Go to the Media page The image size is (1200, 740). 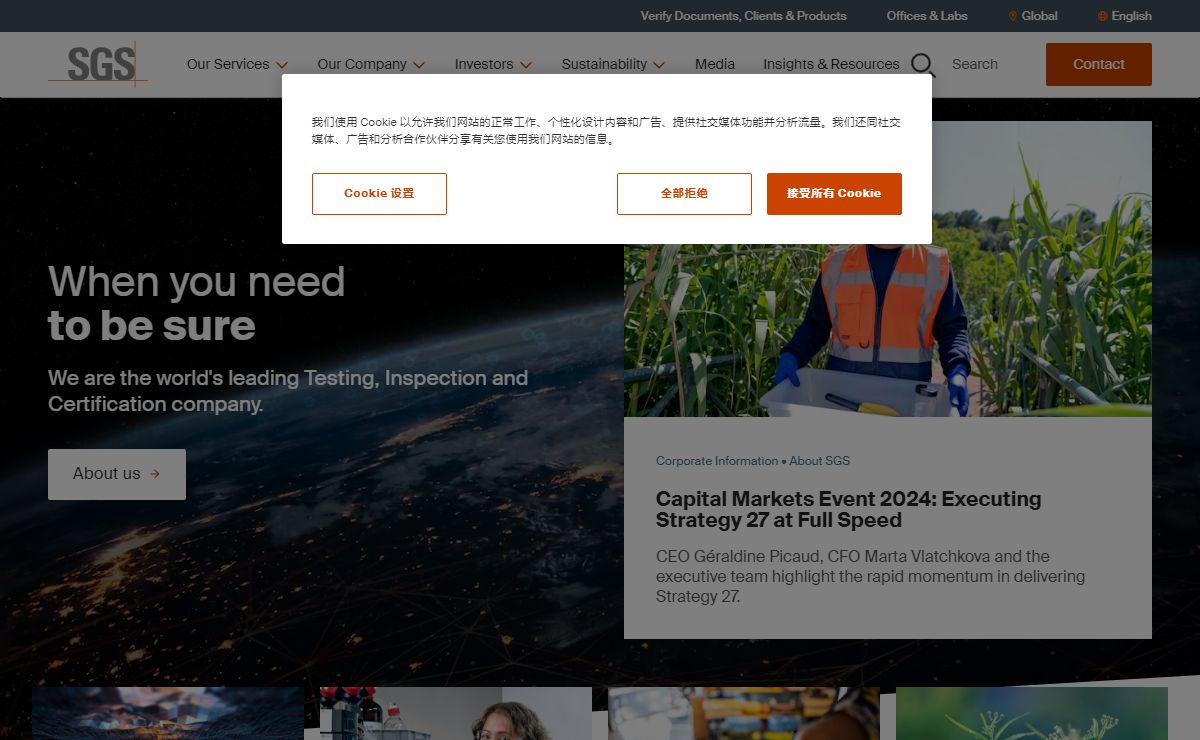[715, 64]
